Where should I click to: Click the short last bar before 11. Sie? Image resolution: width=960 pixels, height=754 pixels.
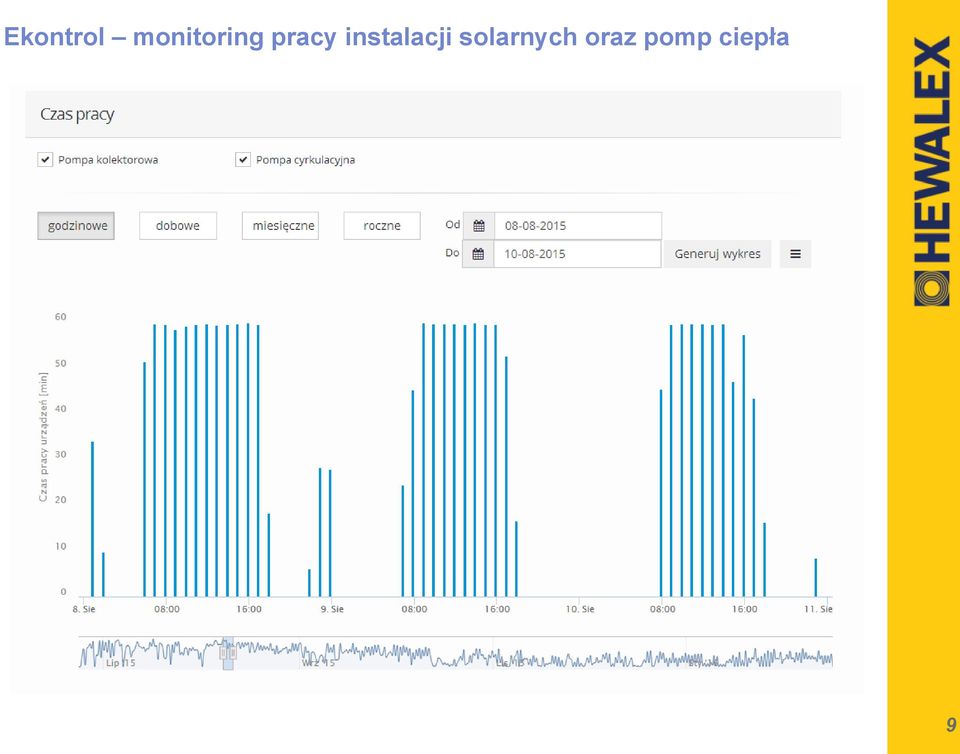pos(816,578)
